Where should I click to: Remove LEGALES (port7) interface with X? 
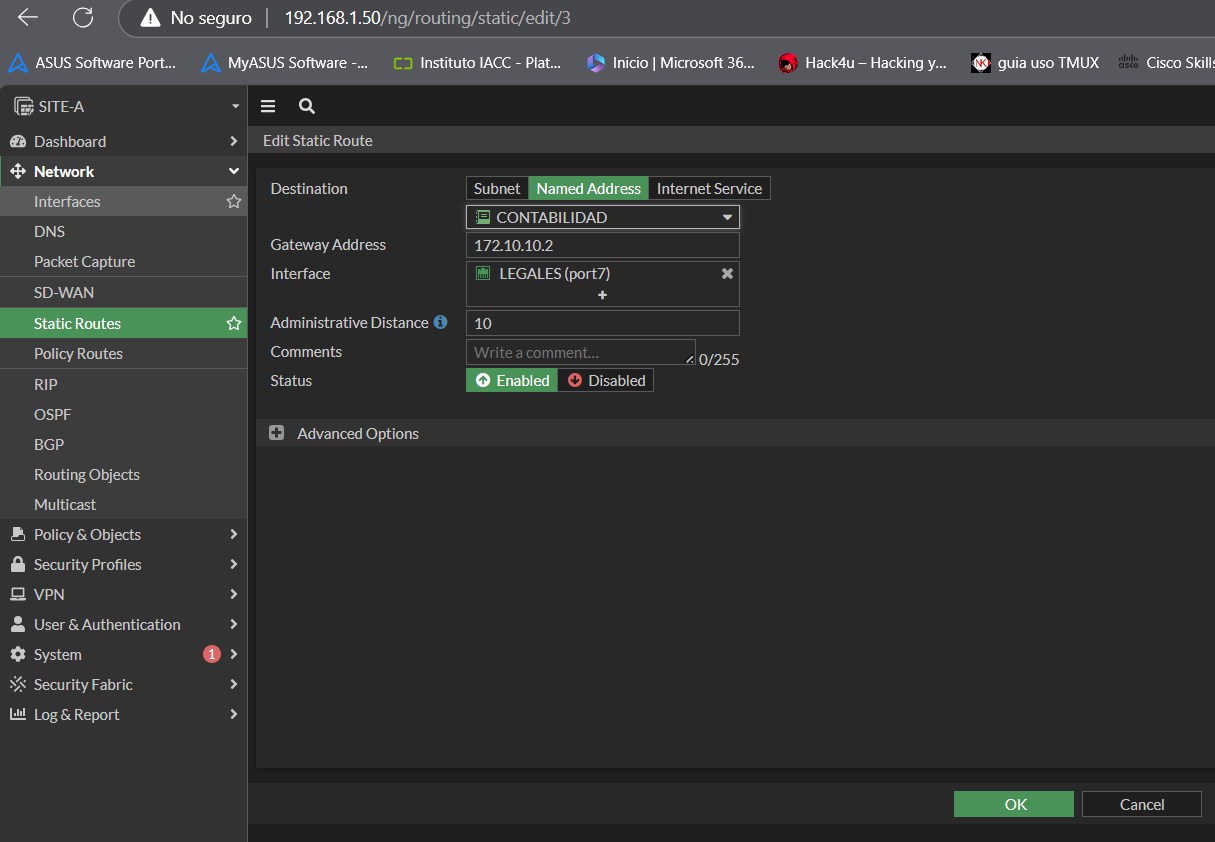[x=727, y=273]
